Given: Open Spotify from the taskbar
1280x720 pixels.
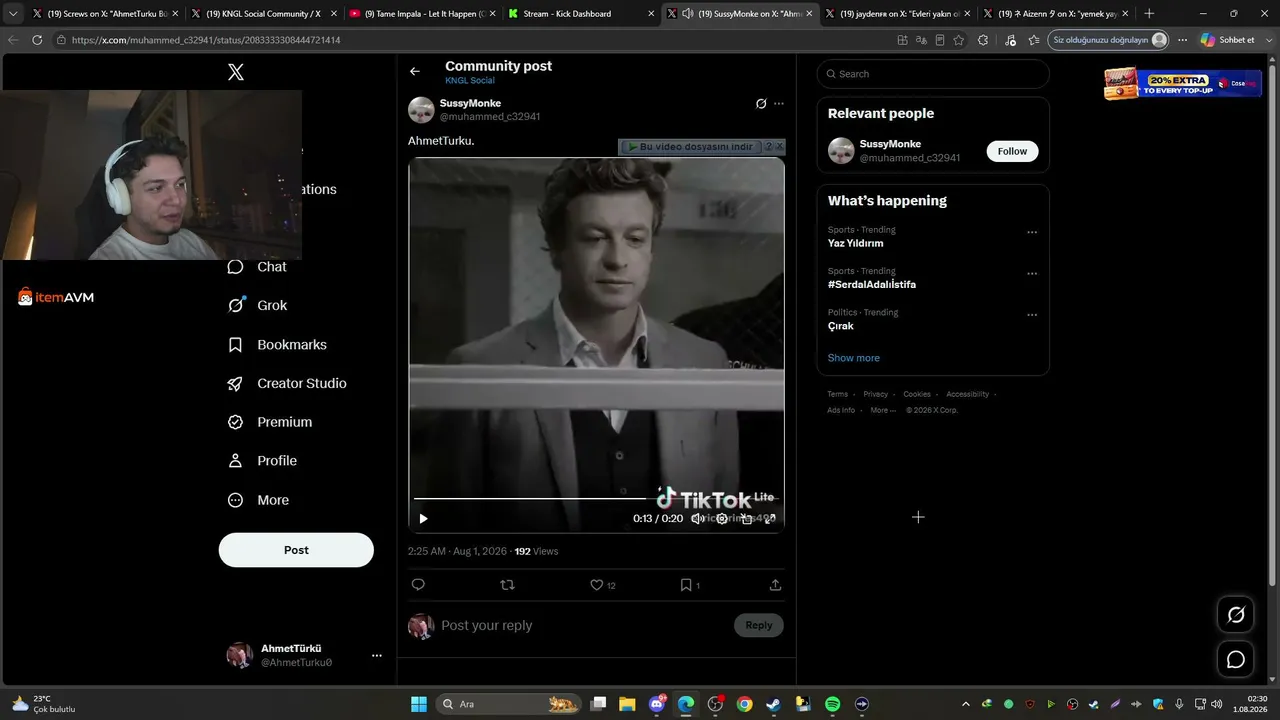Looking at the screenshot, I should pyautogui.click(x=833, y=704).
